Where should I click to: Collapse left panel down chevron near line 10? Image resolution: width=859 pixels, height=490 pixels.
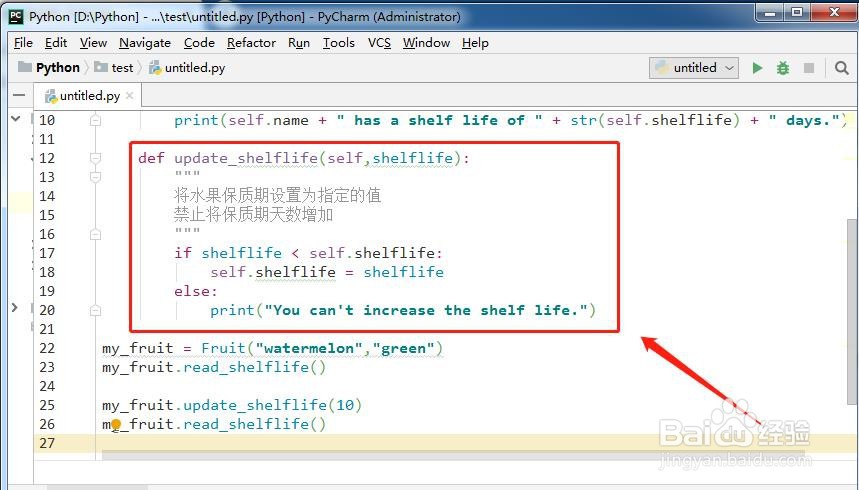[16, 118]
